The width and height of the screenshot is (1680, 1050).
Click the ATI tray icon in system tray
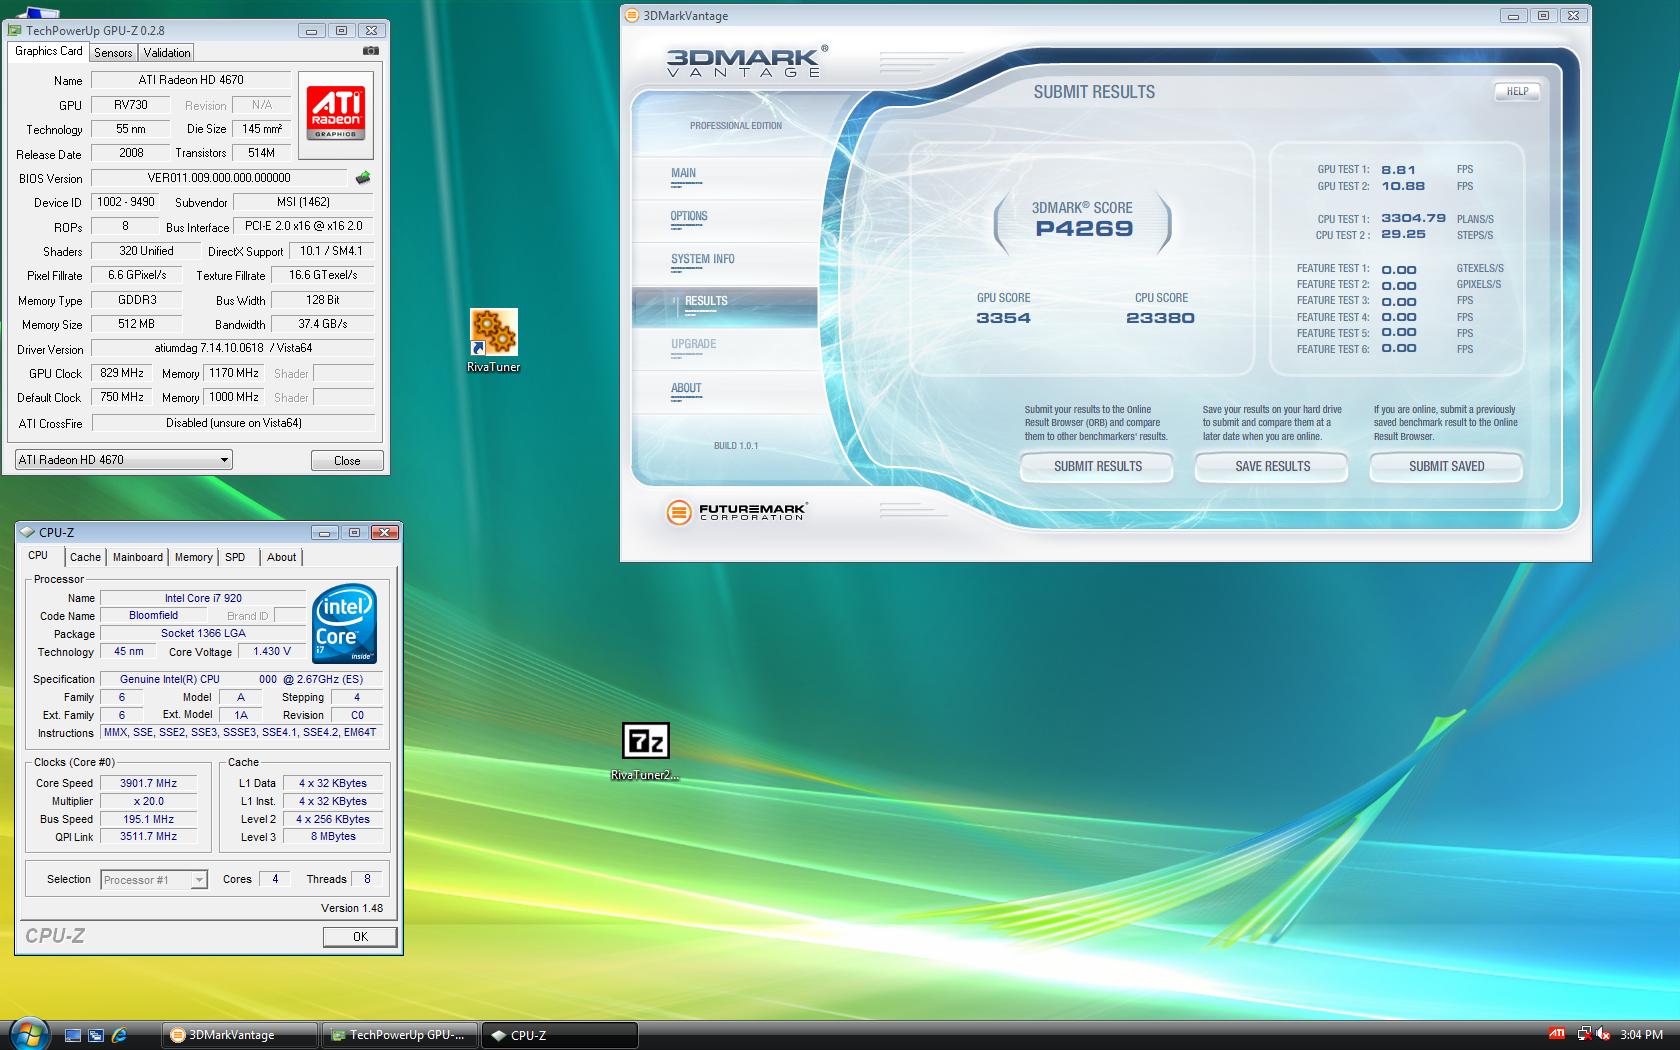pos(1557,1034)
